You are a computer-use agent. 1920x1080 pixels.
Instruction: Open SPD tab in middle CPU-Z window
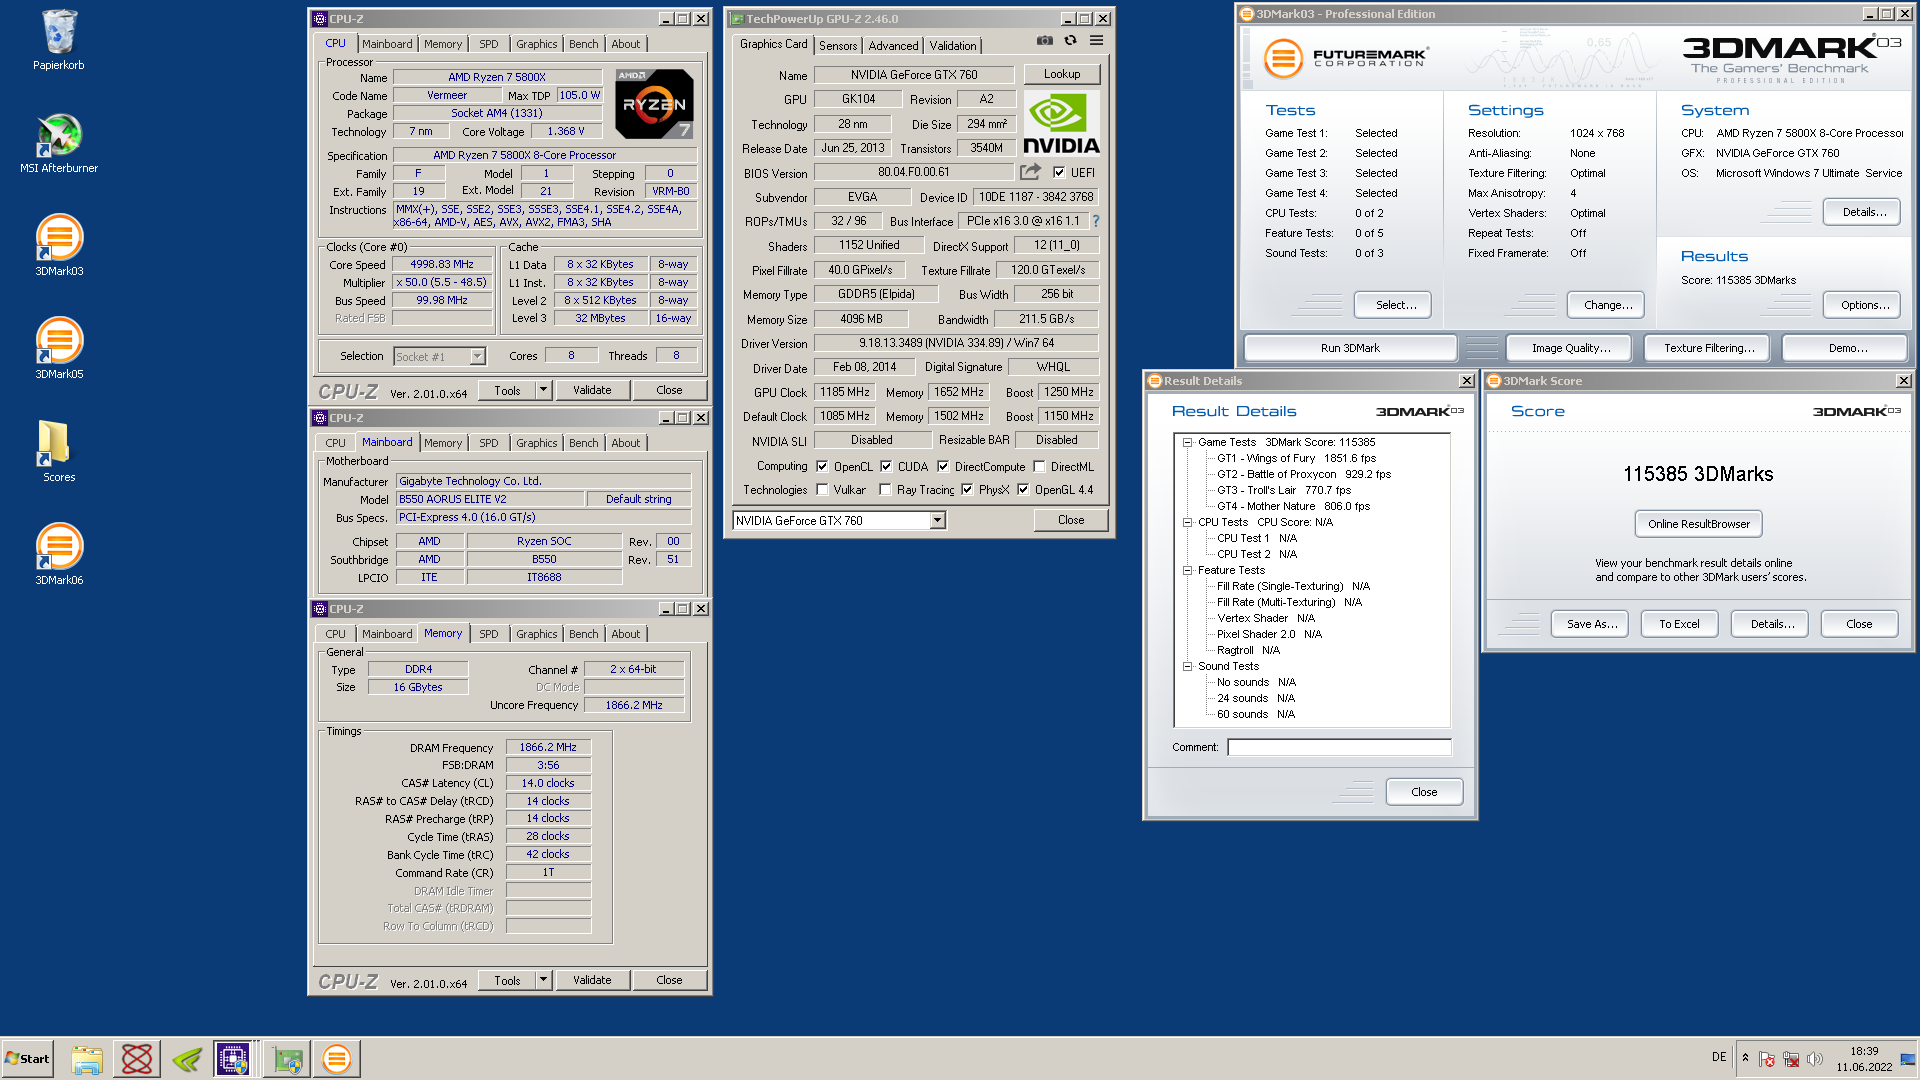coord(488,443)
